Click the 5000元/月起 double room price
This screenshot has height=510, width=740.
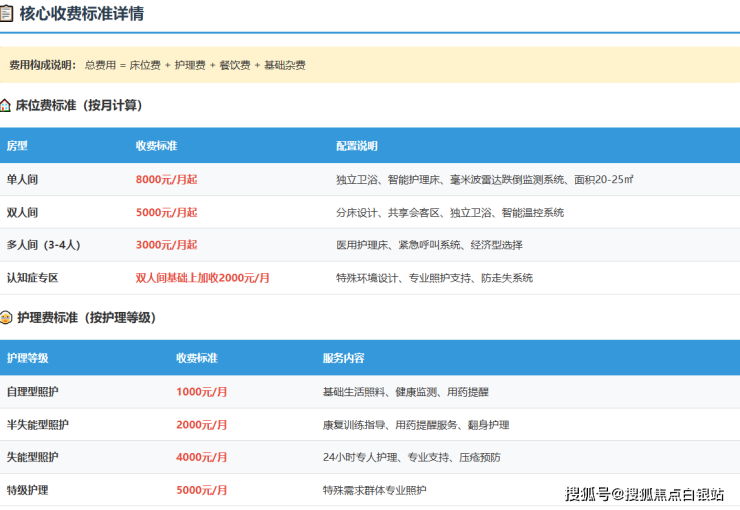pos(166,212)
